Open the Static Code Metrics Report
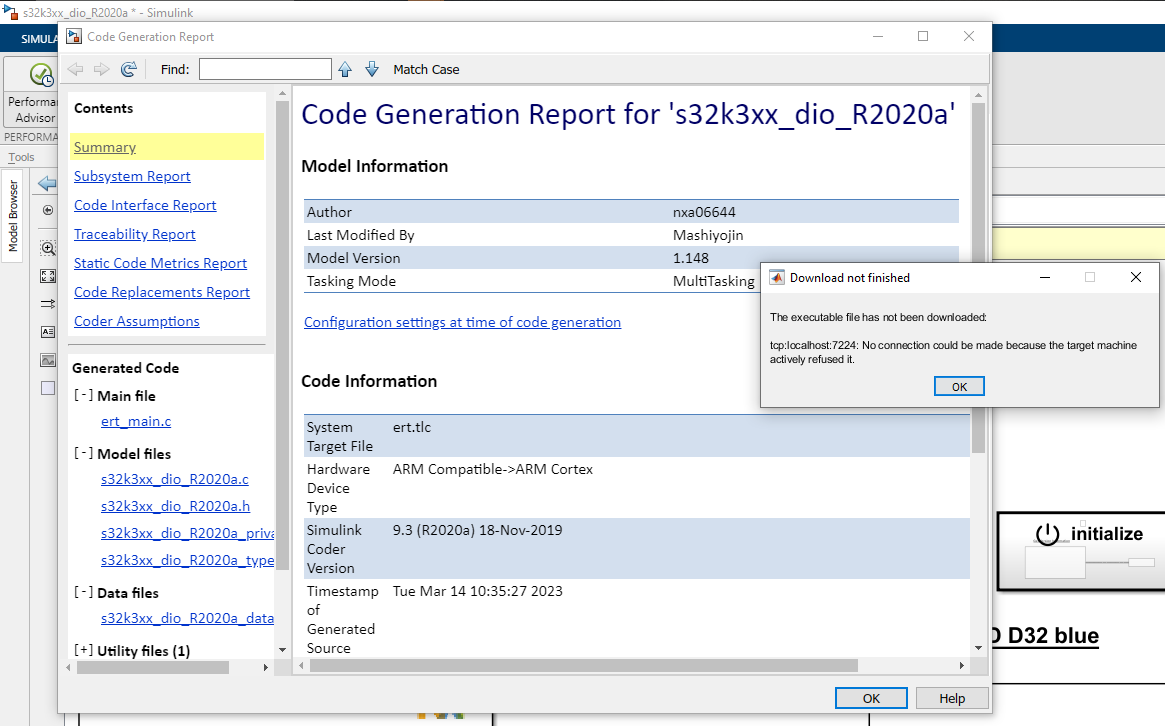Screen dimensions: 1165x726 click(160, 263)
